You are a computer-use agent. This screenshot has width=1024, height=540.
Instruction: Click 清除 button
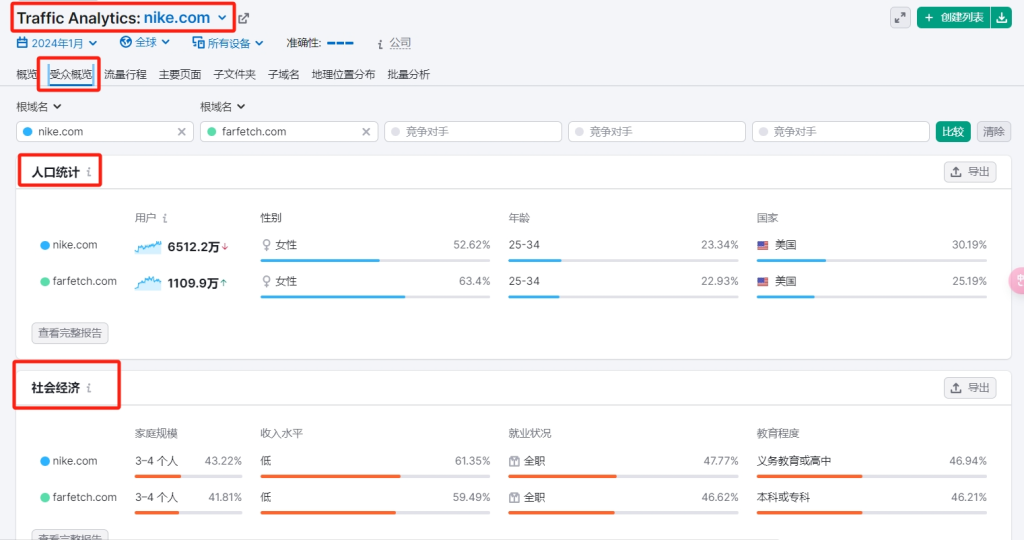point(994,132)
